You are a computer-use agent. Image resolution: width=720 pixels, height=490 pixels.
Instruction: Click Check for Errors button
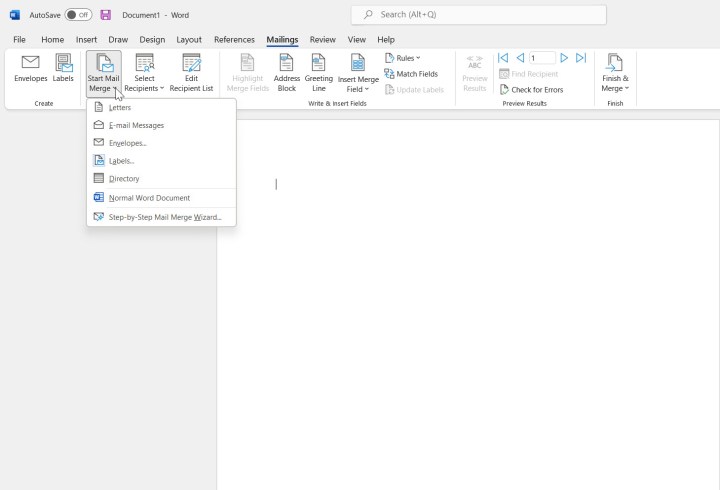[536, 89]
